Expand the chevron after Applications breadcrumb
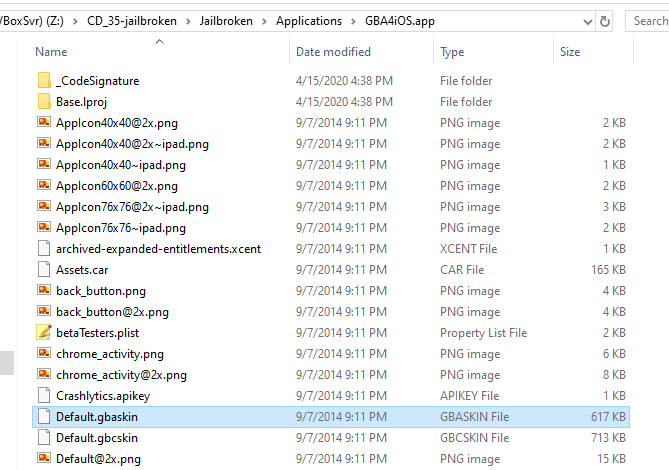669x470 pixels. click(x=353, y=21)
